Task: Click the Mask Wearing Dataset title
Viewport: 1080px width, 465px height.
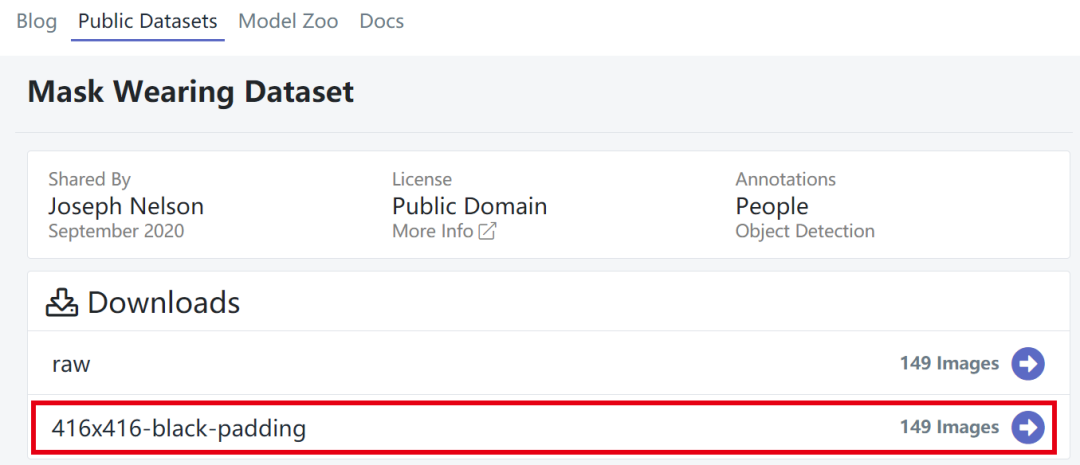Action: [x=191, y=92]
